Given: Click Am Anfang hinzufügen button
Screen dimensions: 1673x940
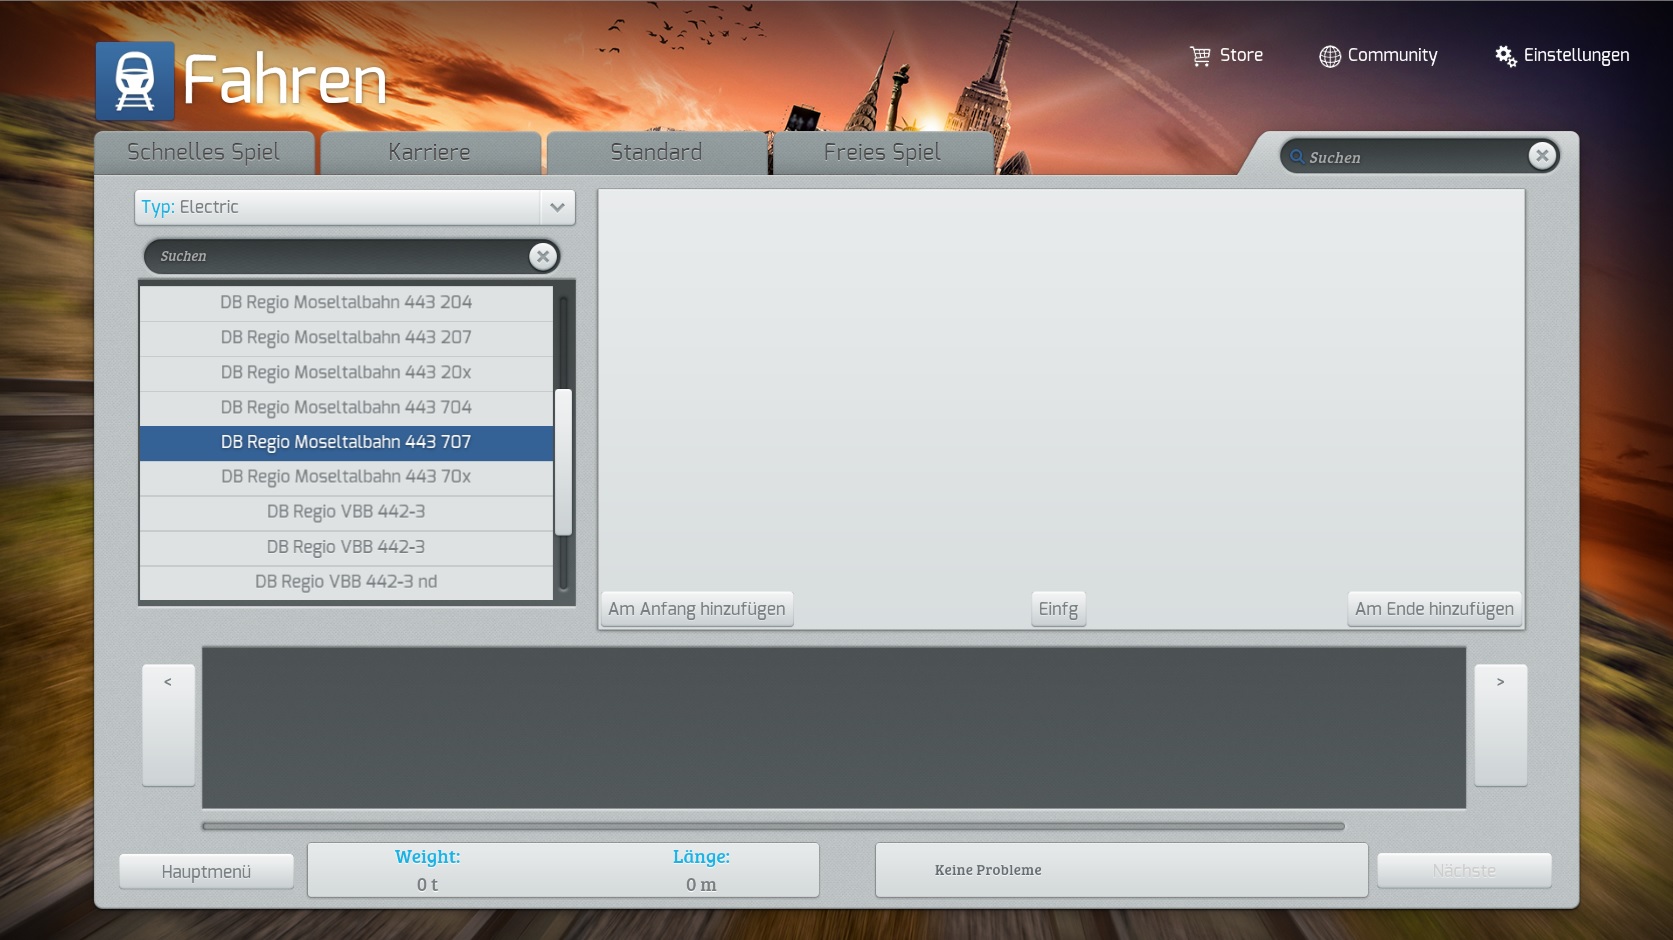Looking at the screenshot, I should (x=697, y=609).
